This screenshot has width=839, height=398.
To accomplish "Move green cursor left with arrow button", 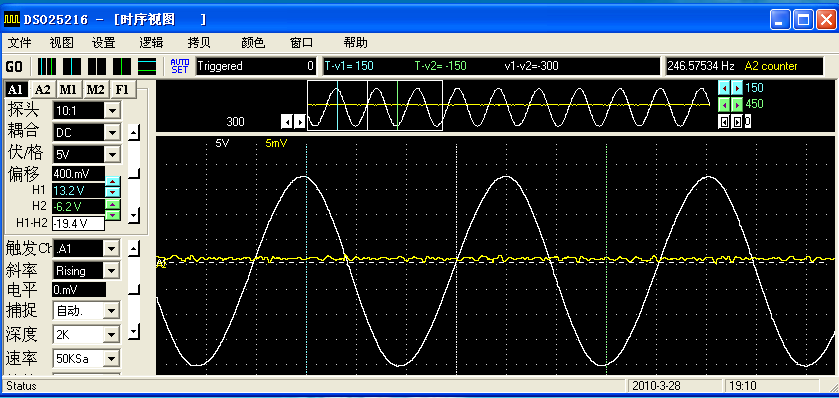I will click(723, 104).
